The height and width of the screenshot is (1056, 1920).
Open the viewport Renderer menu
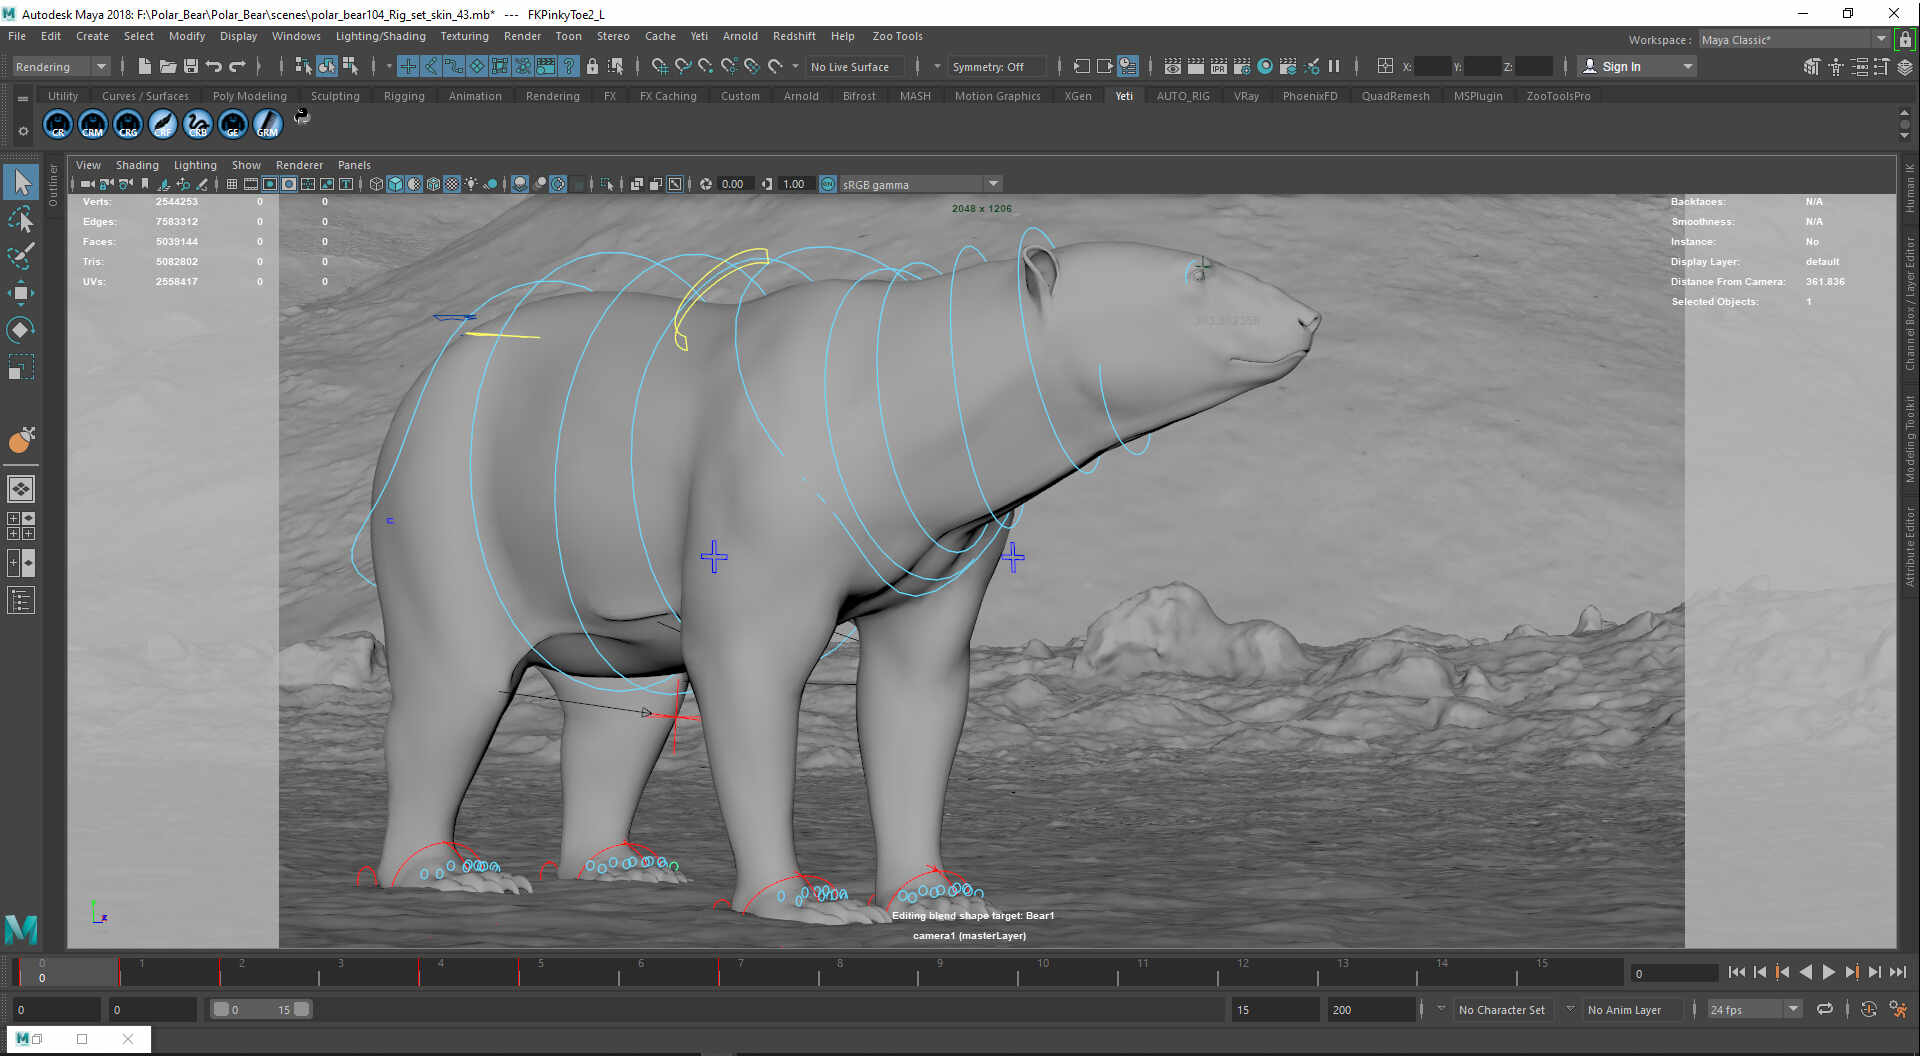[x=299, y=165]
